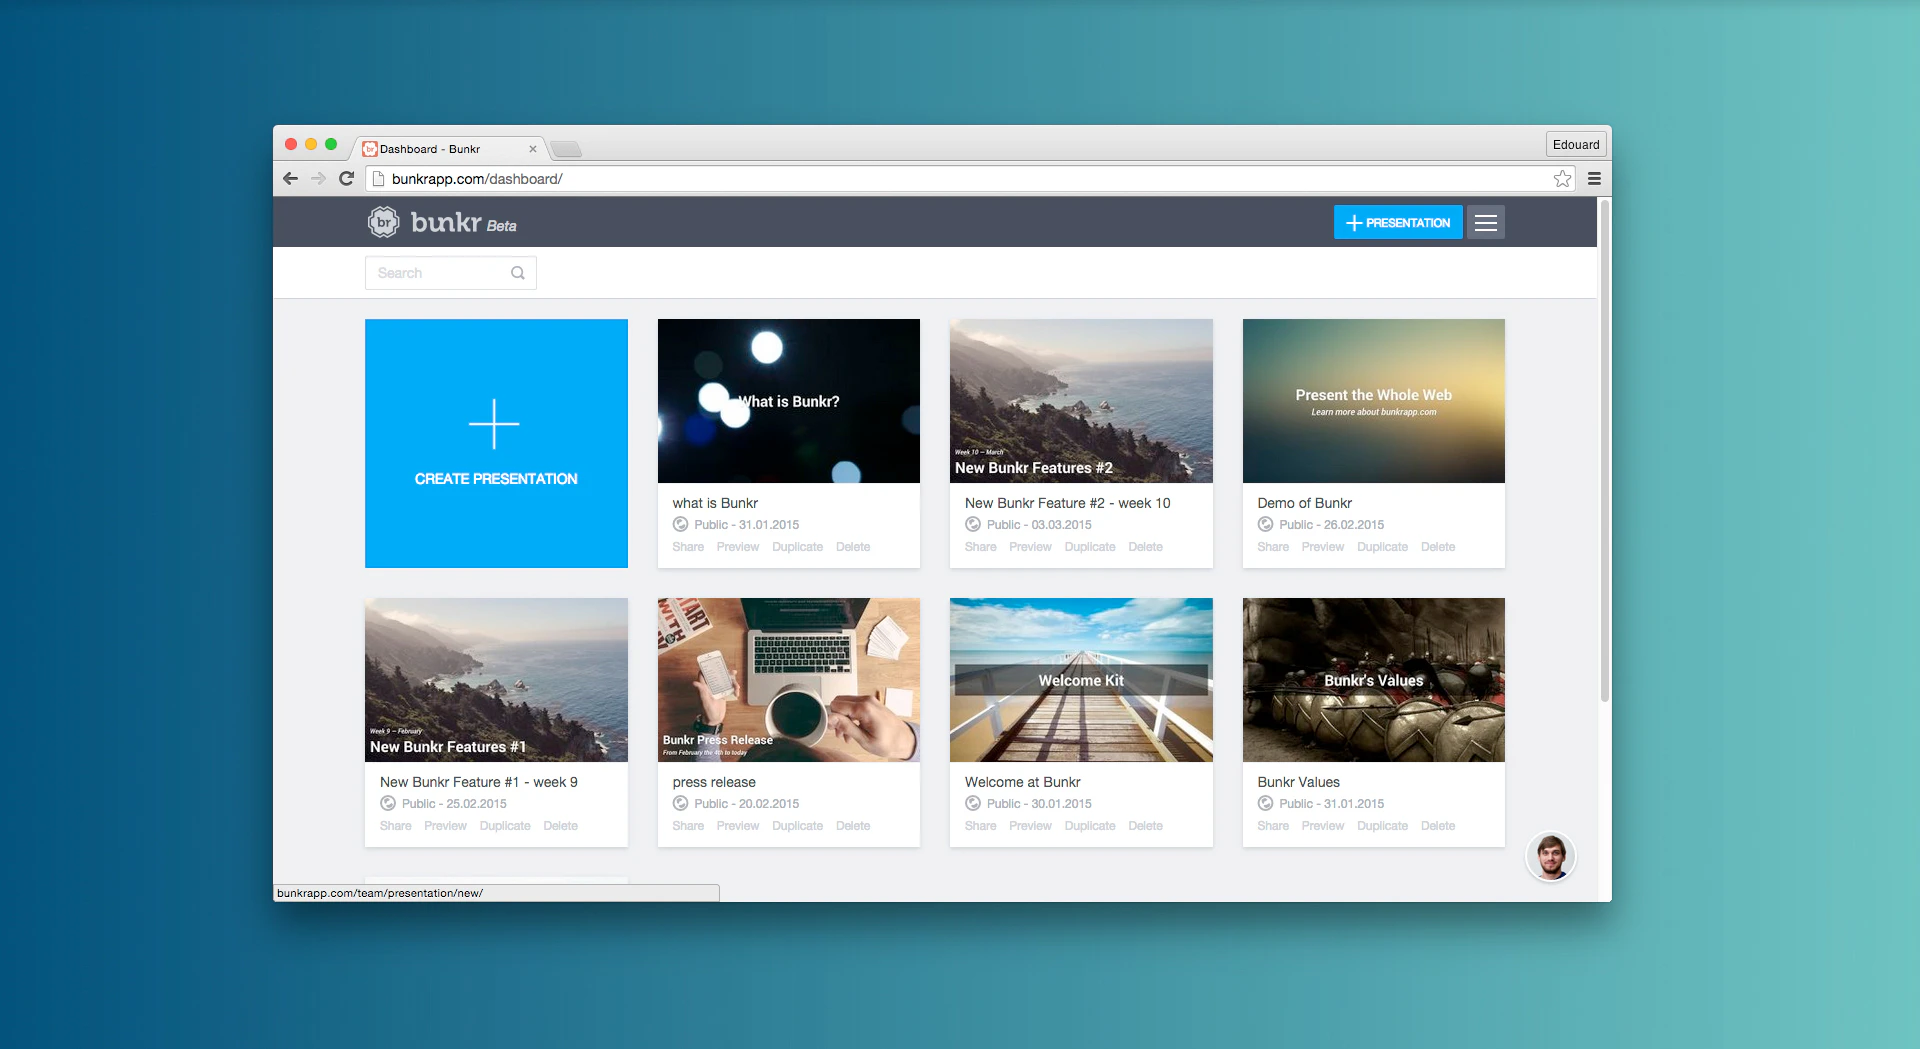Open New Bunkr Features #1 thumbnail
1920x1049 pixels.
496,680
